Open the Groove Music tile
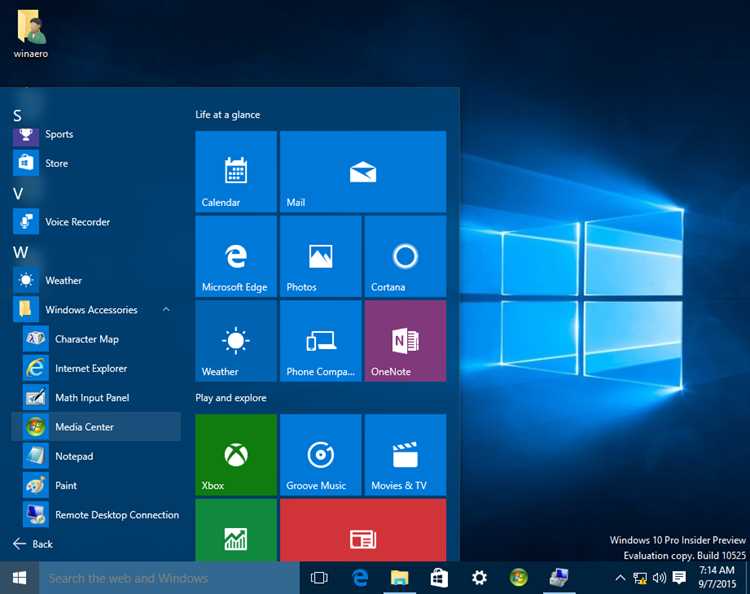Screen dimensions: 750x594 320,455
